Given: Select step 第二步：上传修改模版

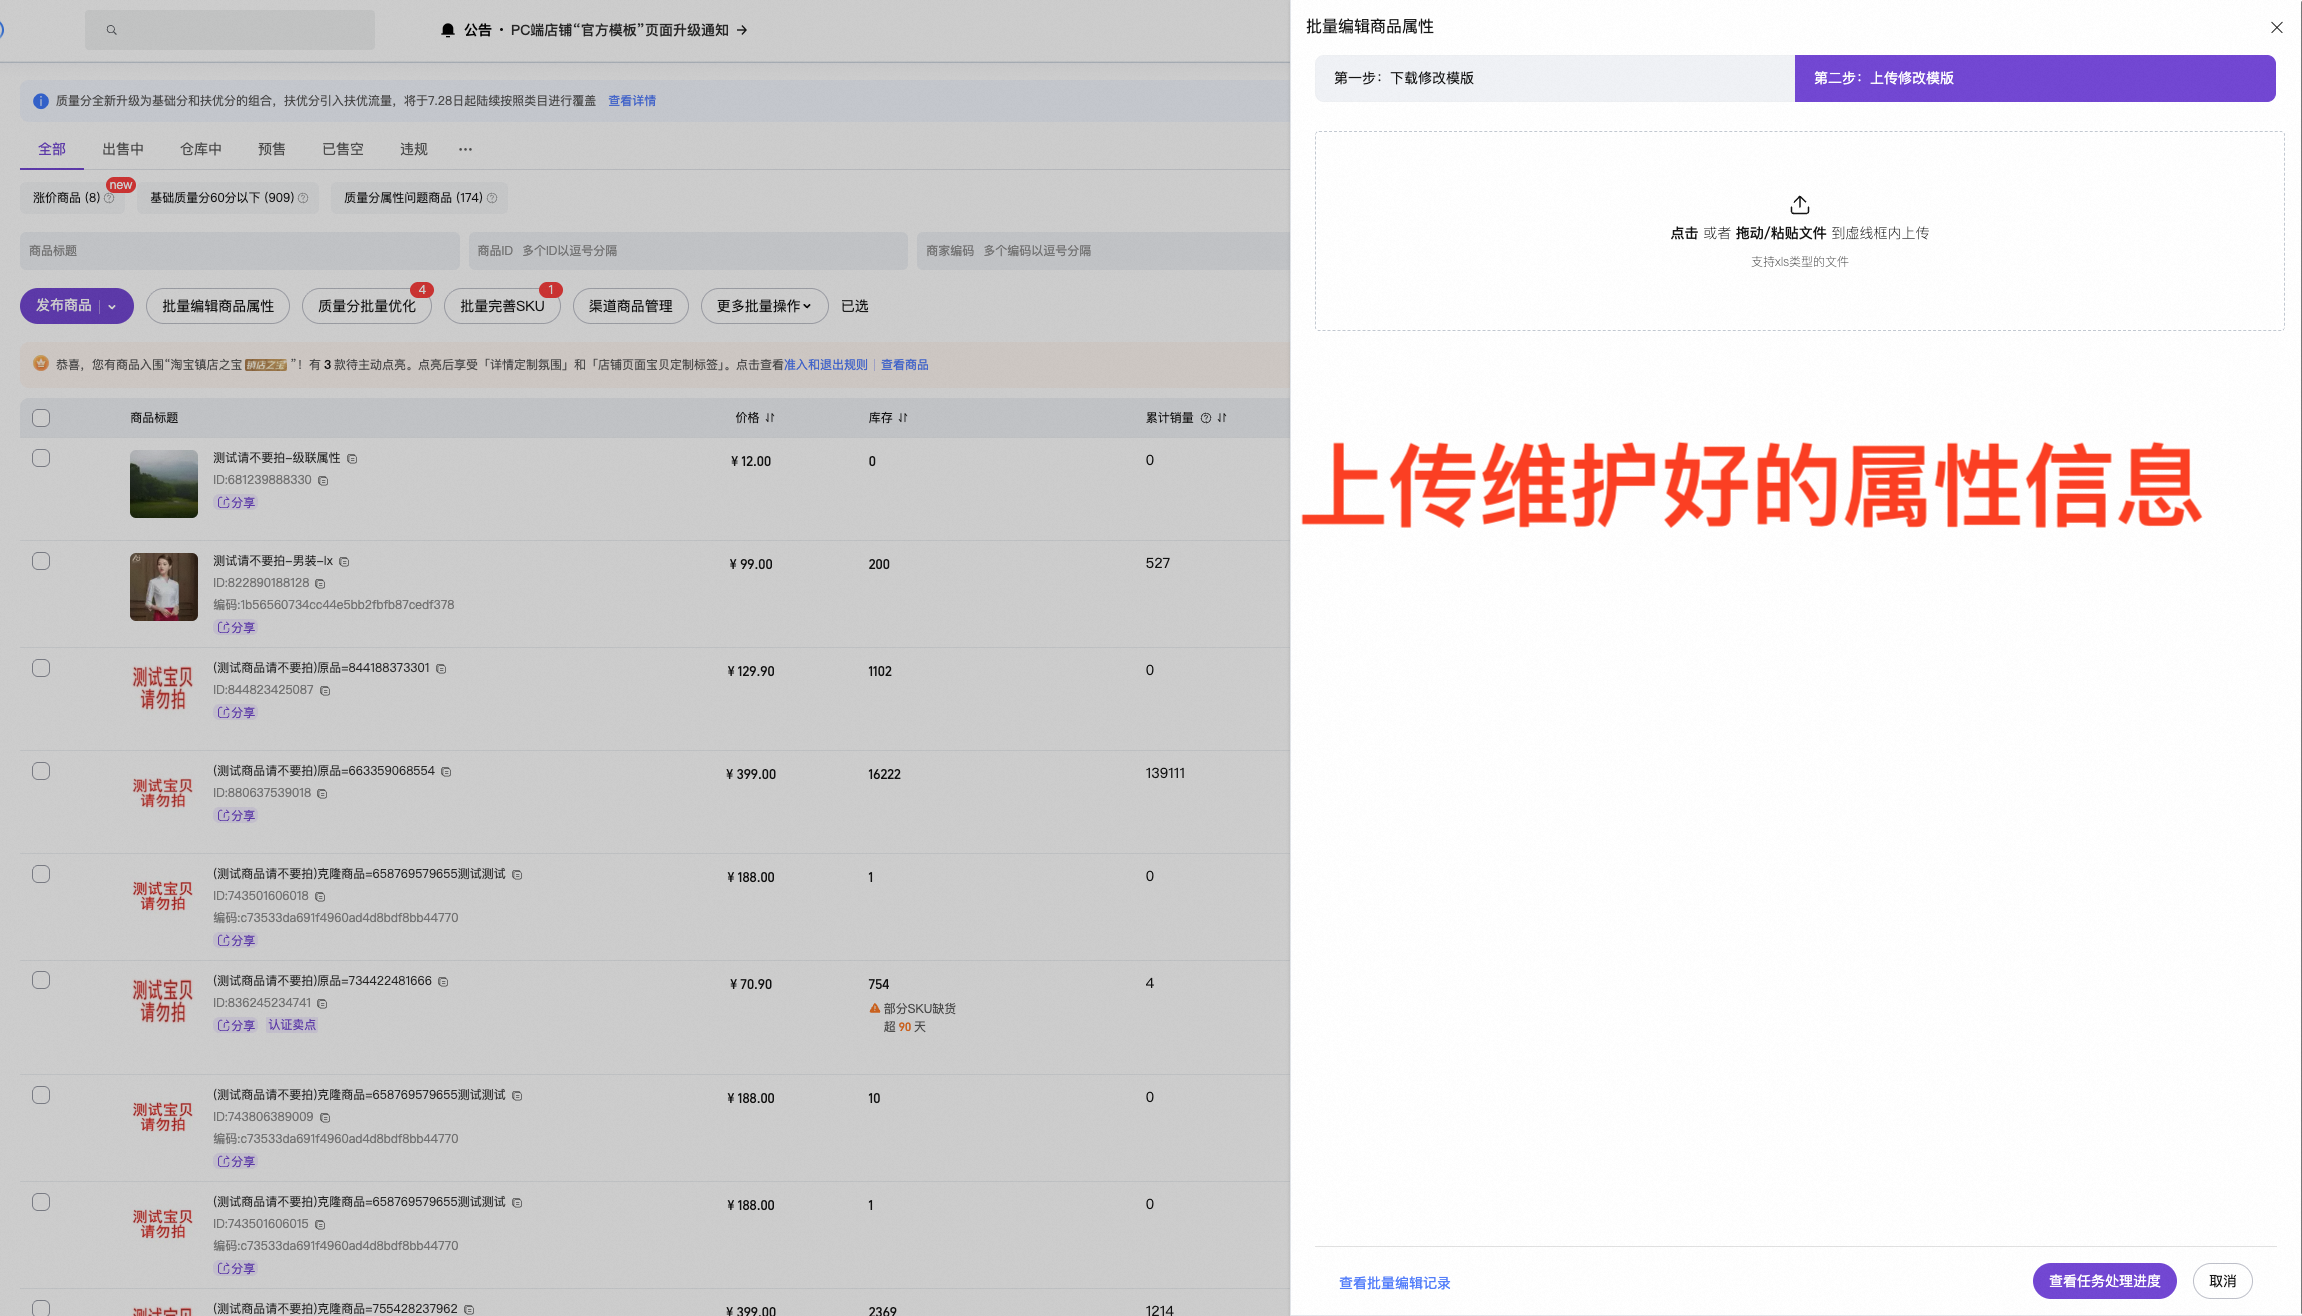Looking at the screenshot, I should [2035, 78].
